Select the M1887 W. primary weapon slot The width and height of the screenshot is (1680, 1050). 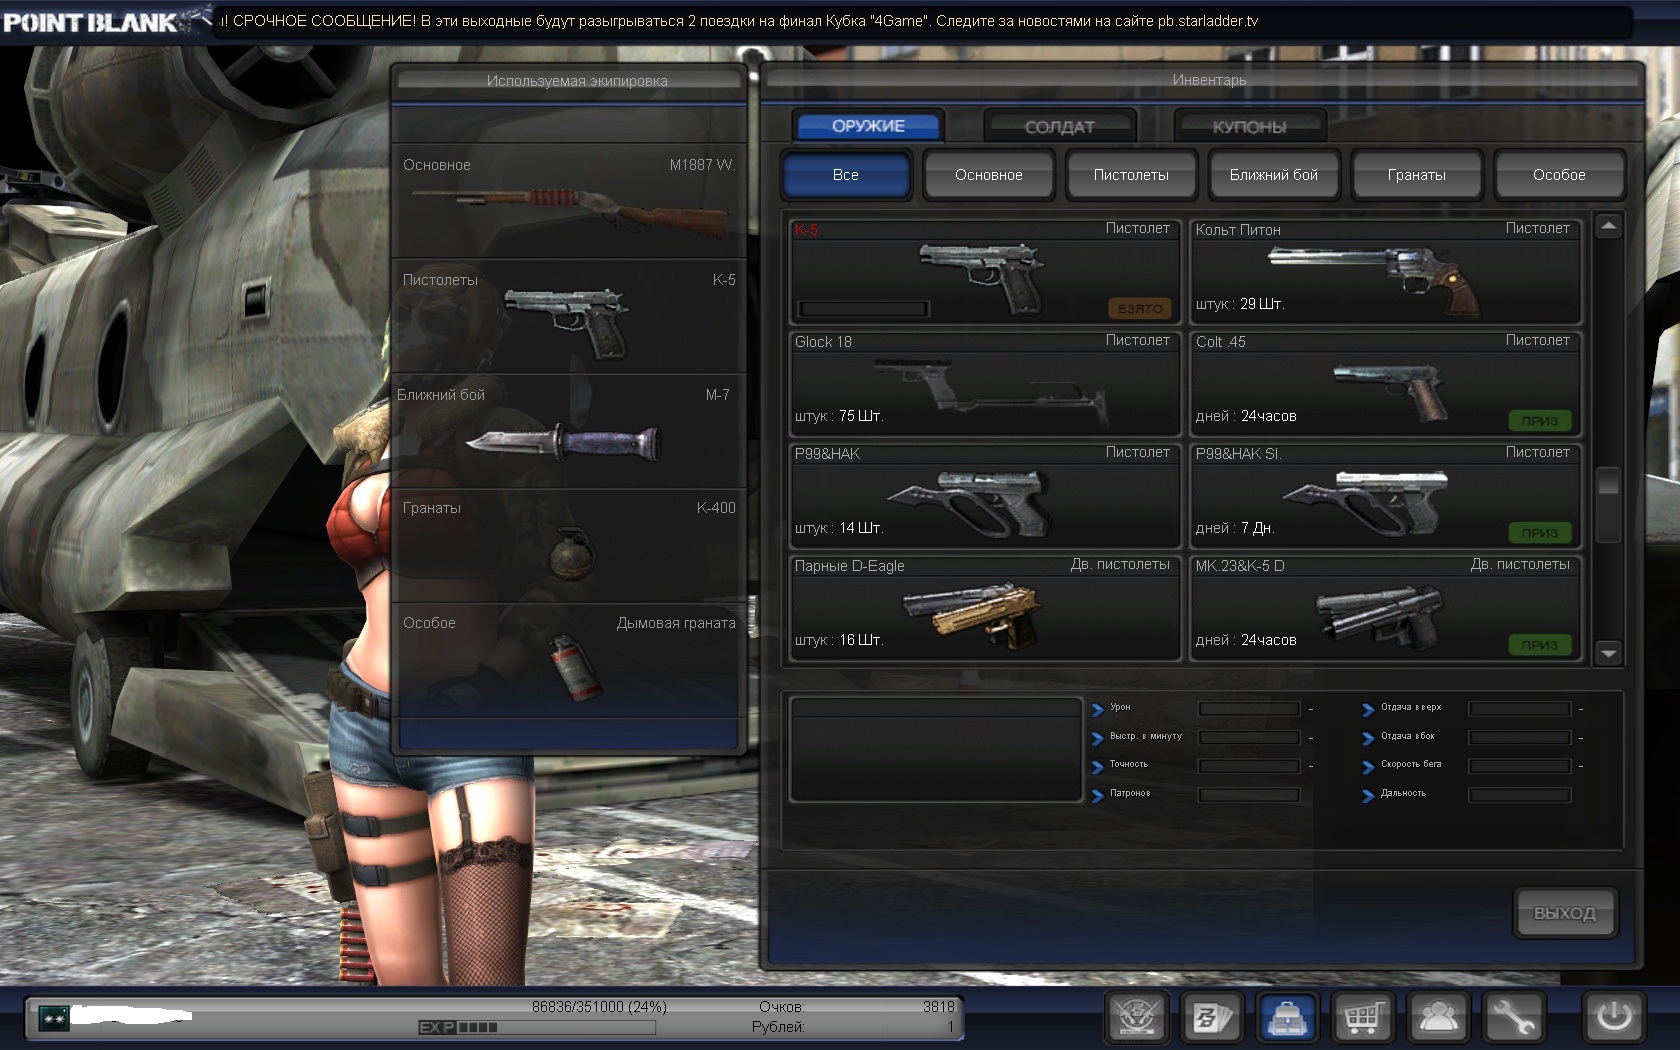tap(569, 201)
